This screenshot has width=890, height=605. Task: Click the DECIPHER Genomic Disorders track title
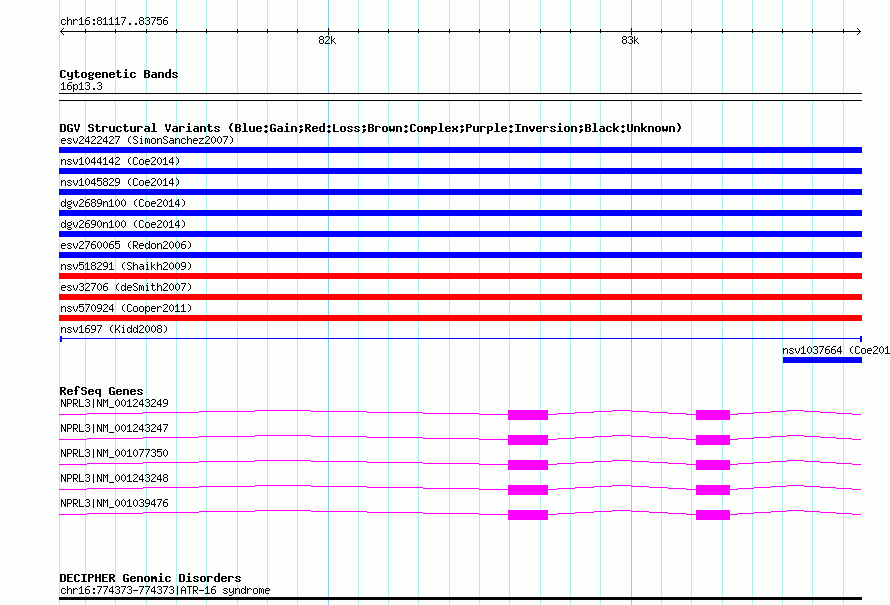click(150, 578)
